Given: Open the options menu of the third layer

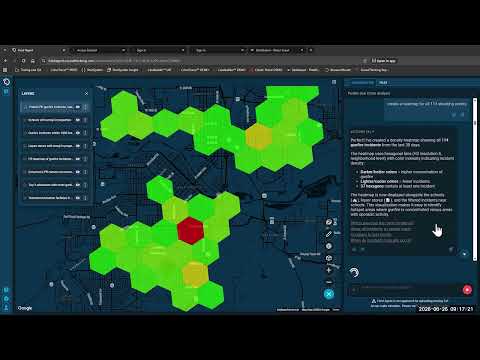Looking at the screenshot, I should pos(85,133).
